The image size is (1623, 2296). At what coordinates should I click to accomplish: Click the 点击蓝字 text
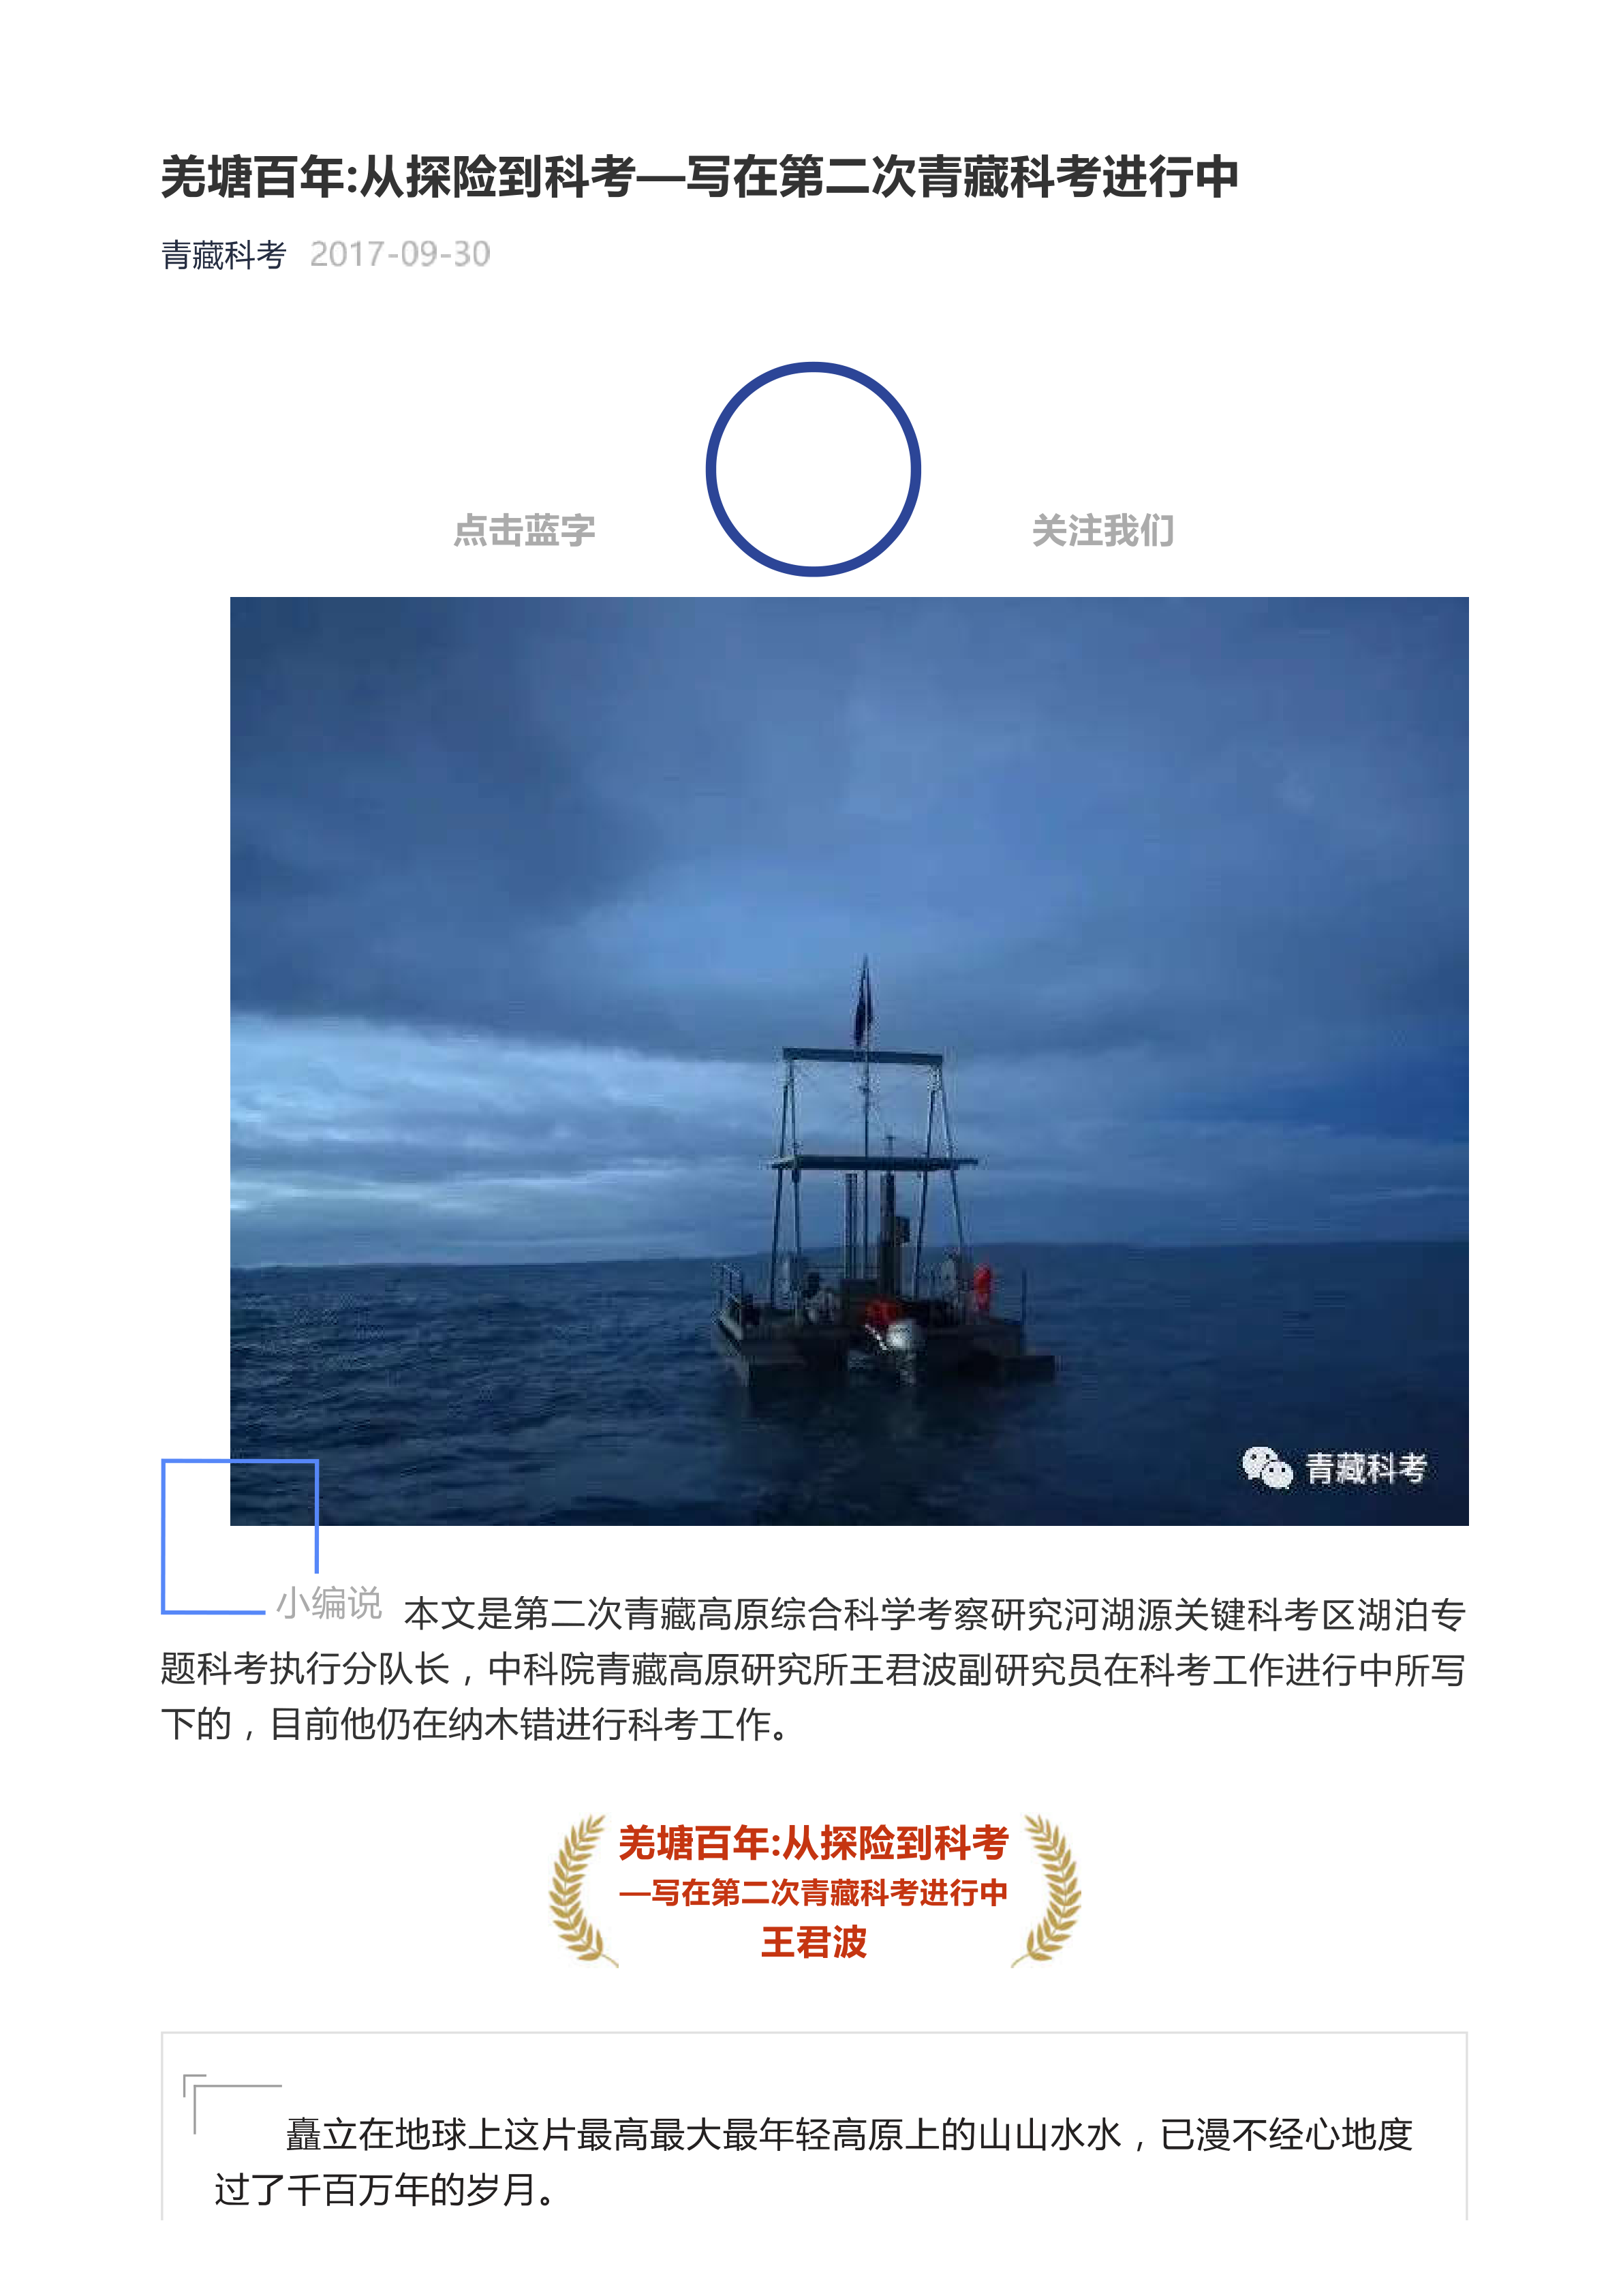point(524,530)
